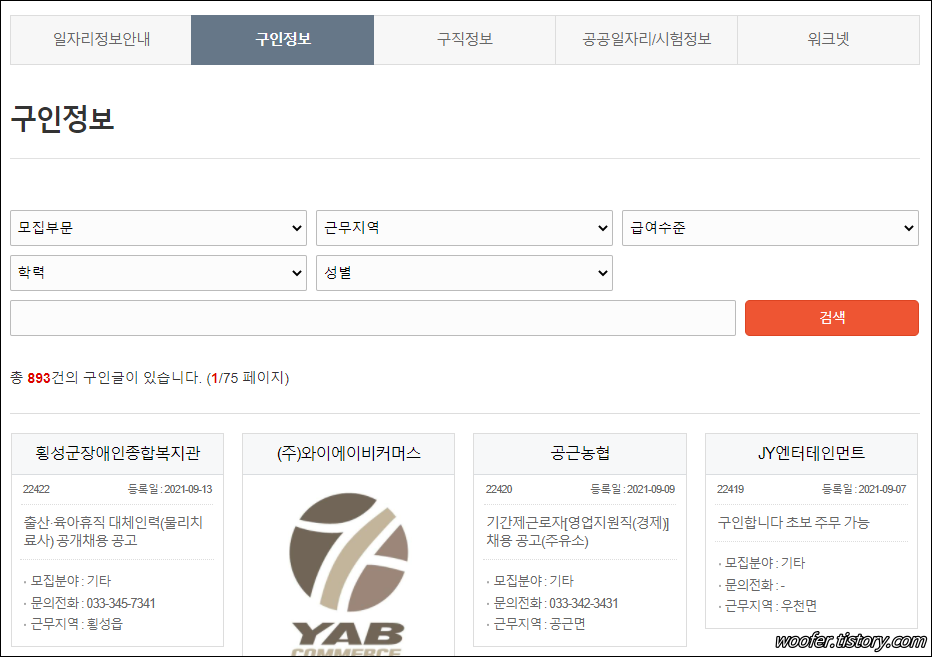Click the 등록일 2021-09-09 text

(632, 489)
